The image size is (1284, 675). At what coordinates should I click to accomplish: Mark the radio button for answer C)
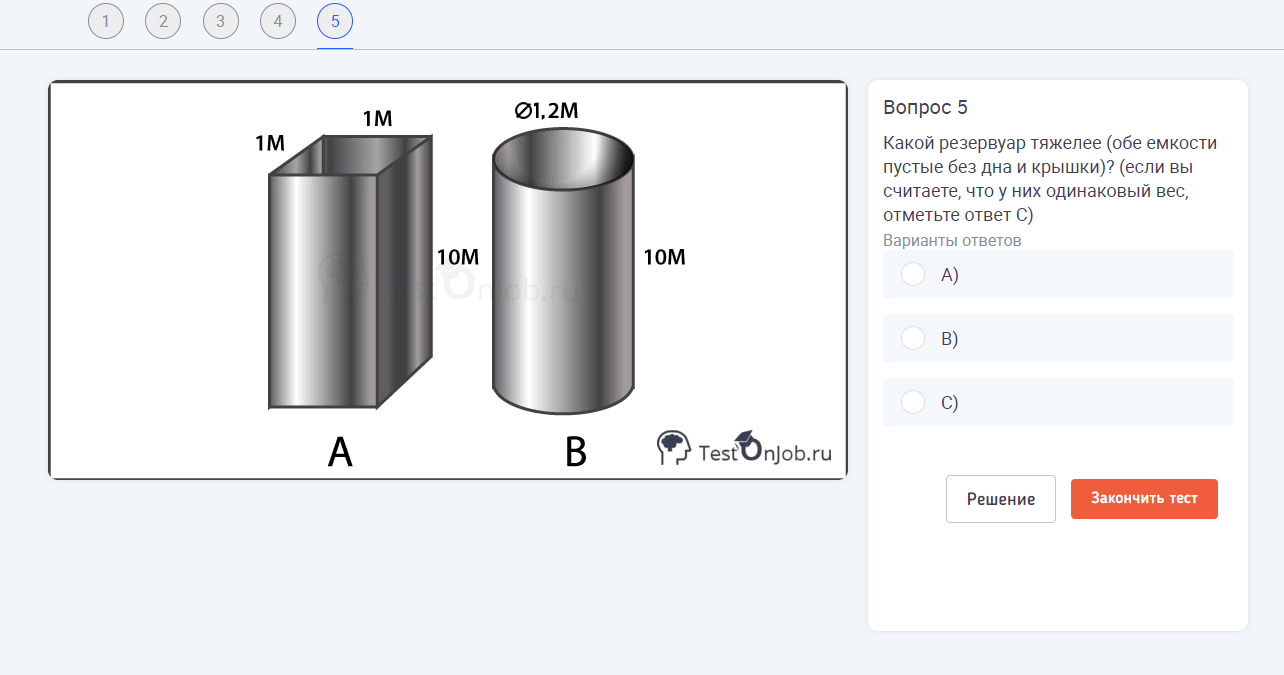pyautogui.click(x=913, y=402)
